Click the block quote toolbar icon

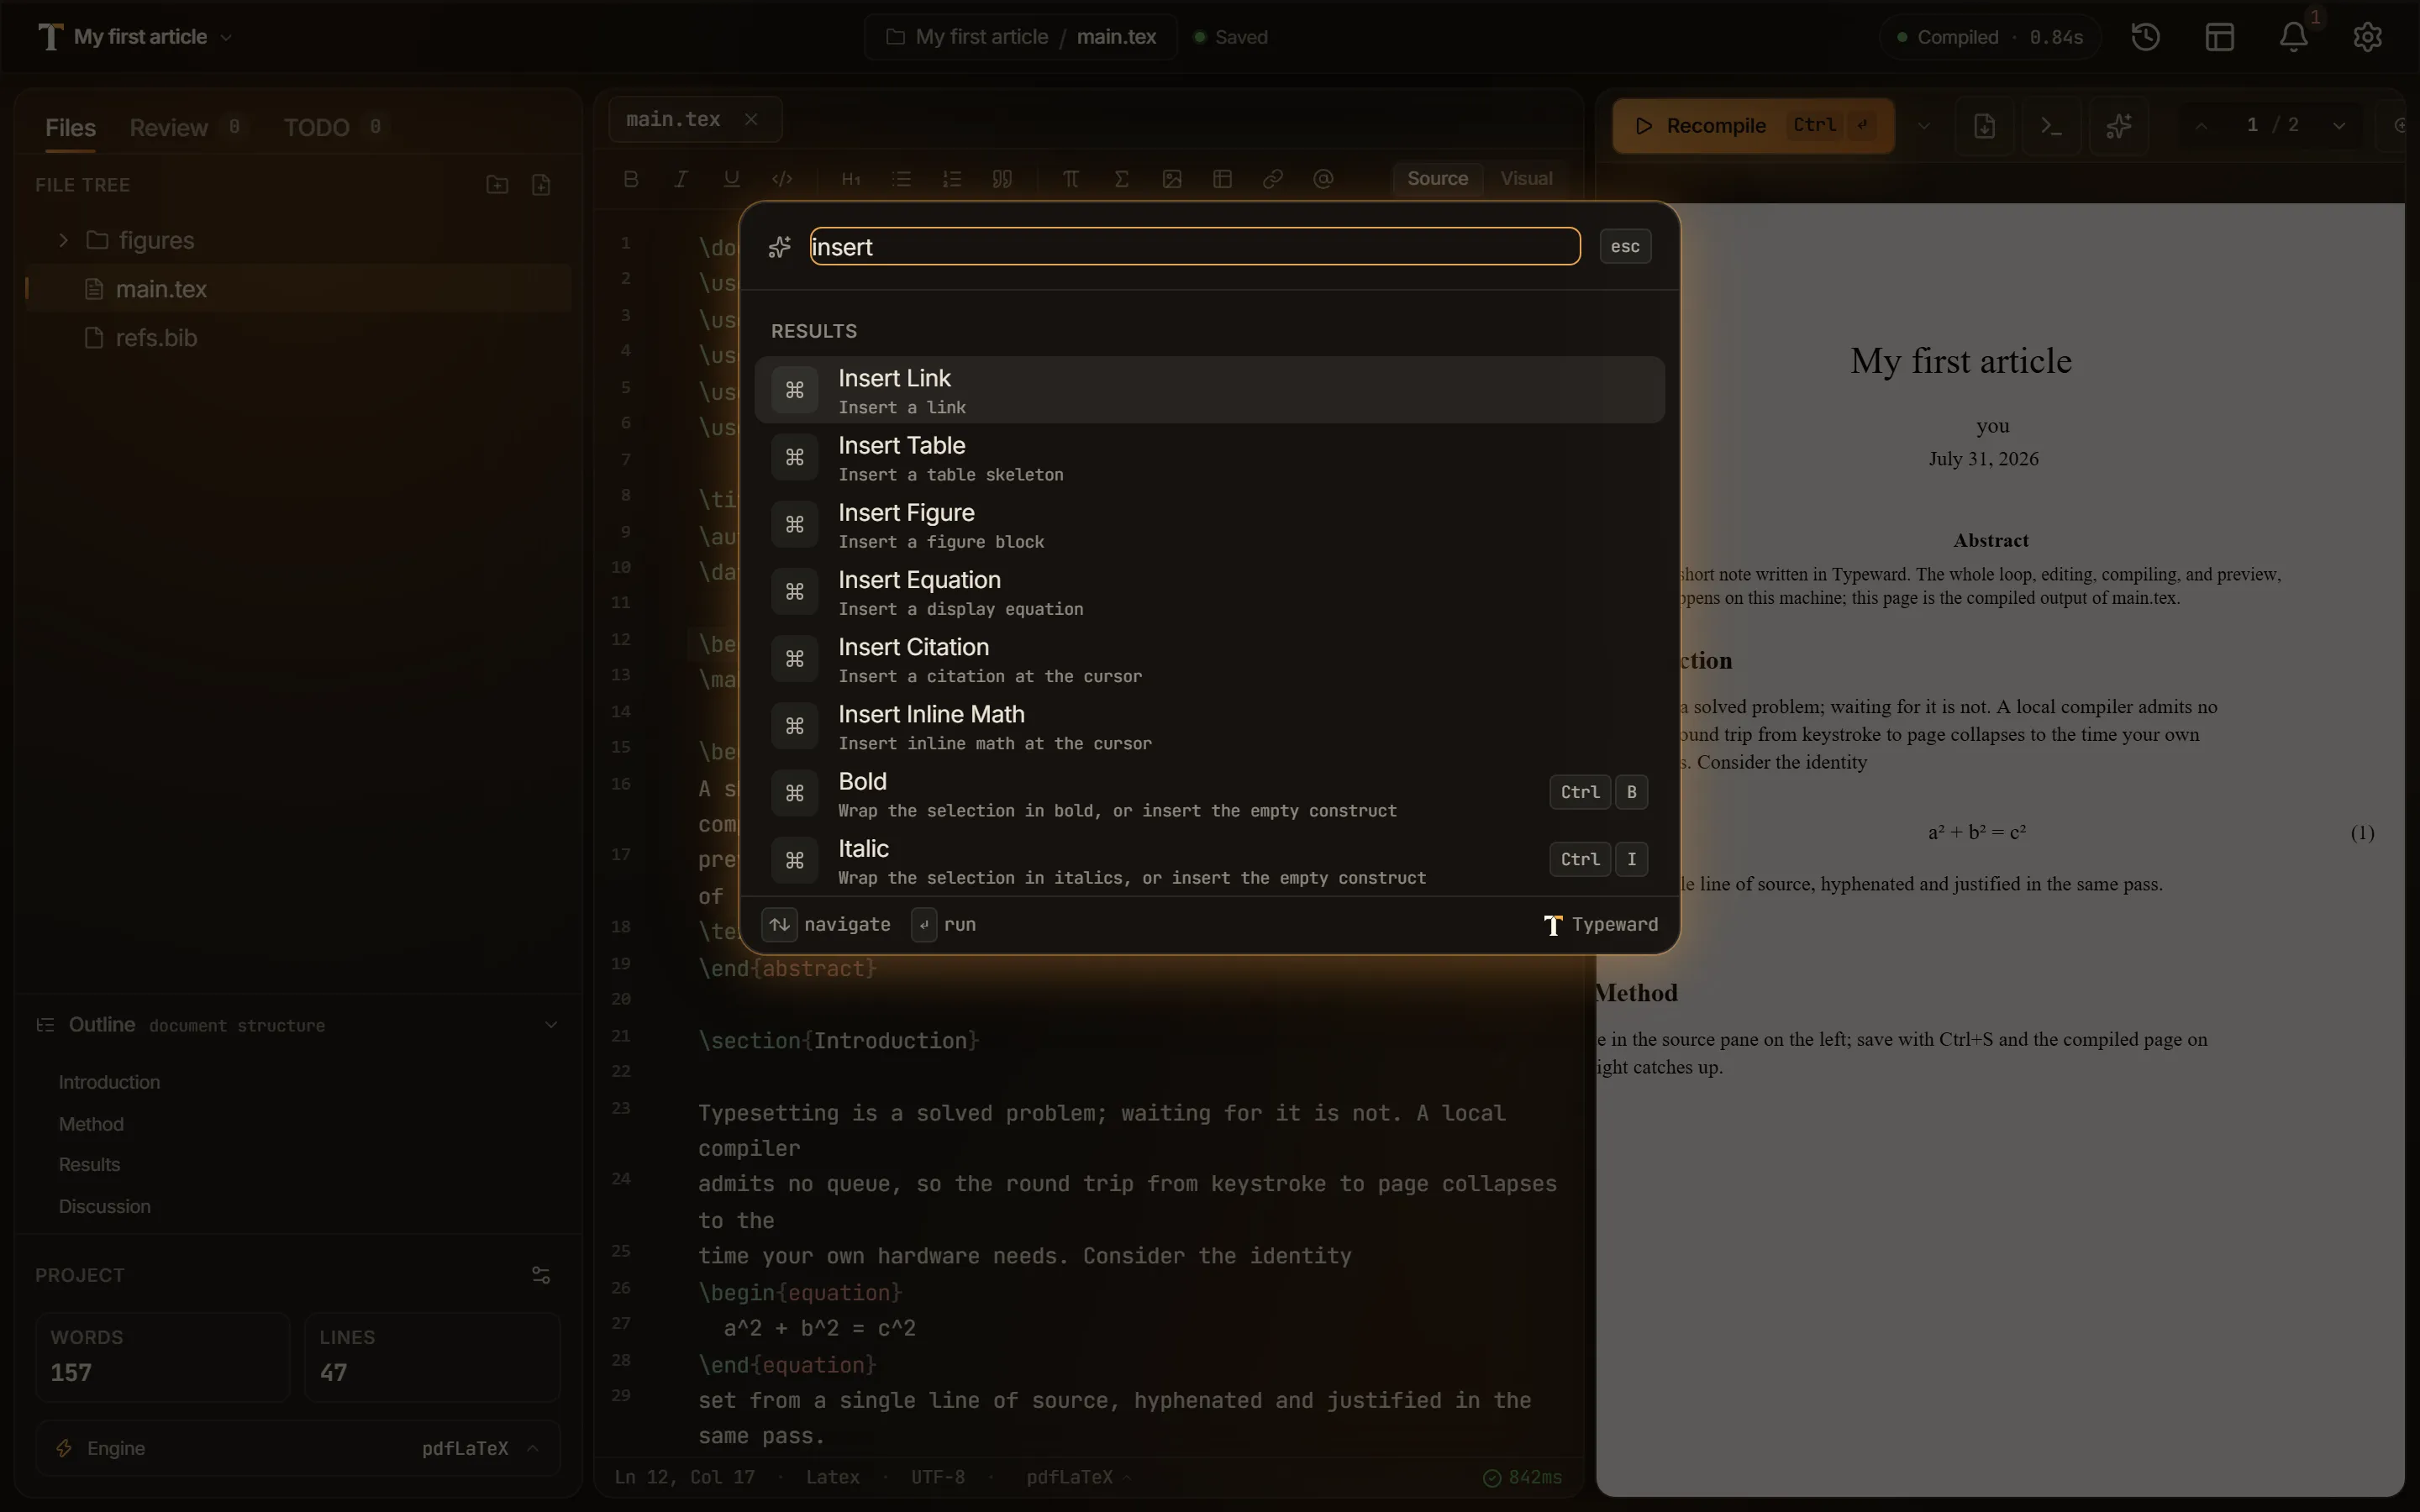pos(1002,179)
